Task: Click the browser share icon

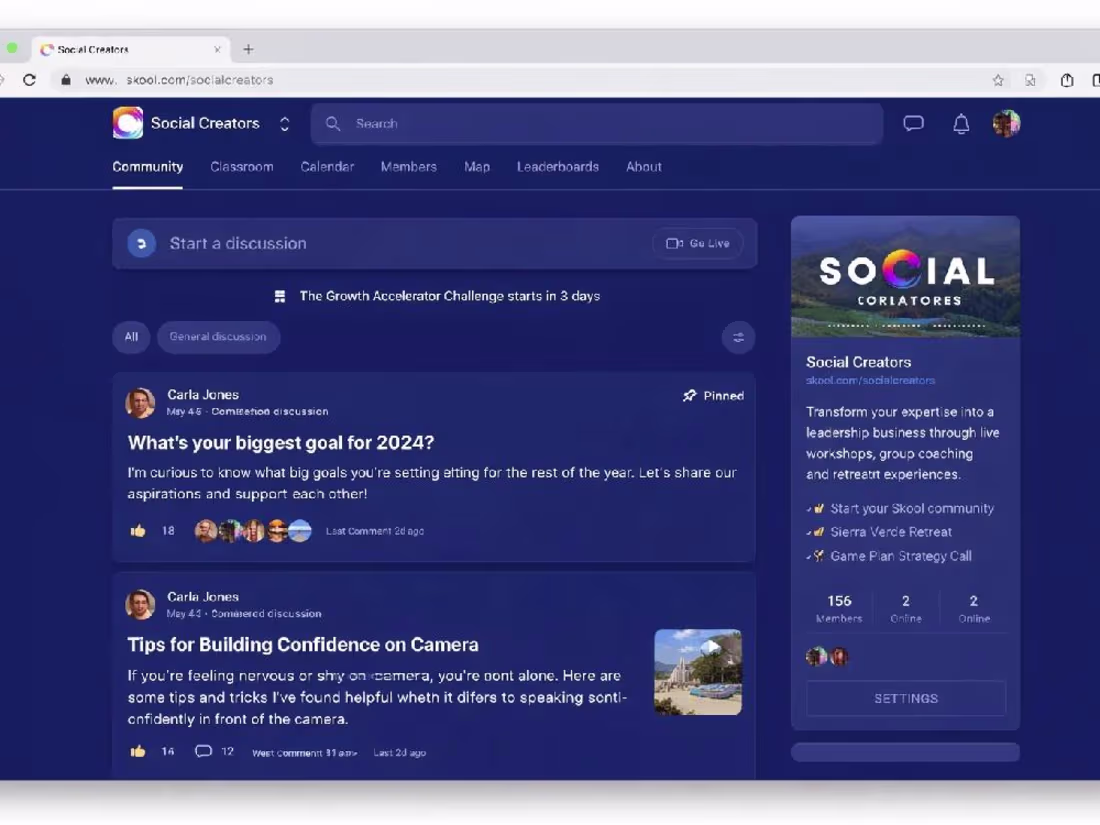Action: pos(1067,80)
